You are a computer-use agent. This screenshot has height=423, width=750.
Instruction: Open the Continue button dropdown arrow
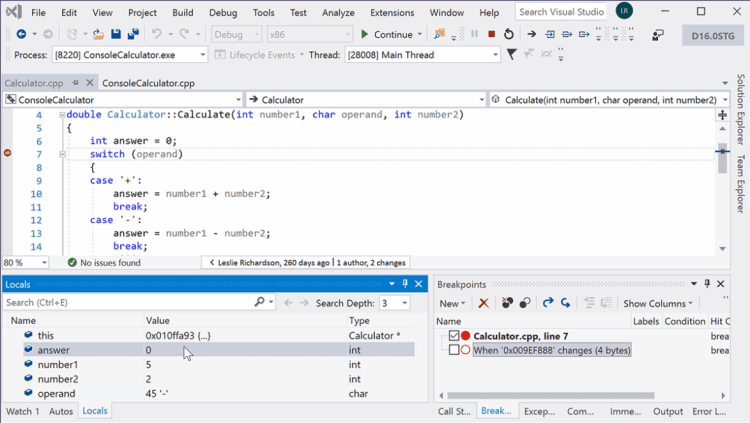pyautogui.click(x=419, y=34)
